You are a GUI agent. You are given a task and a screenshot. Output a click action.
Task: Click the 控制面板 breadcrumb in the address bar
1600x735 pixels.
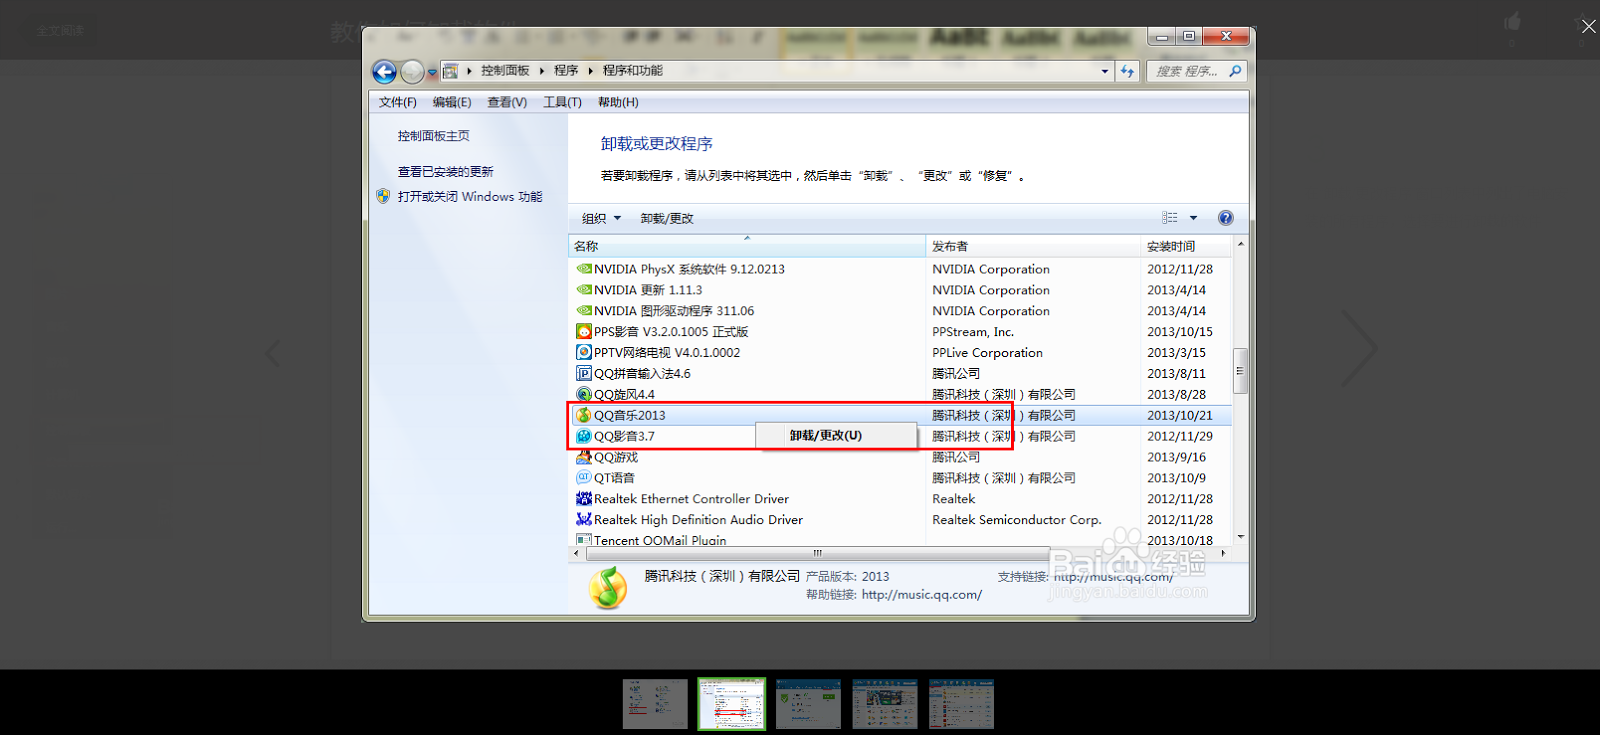(505, 71)
